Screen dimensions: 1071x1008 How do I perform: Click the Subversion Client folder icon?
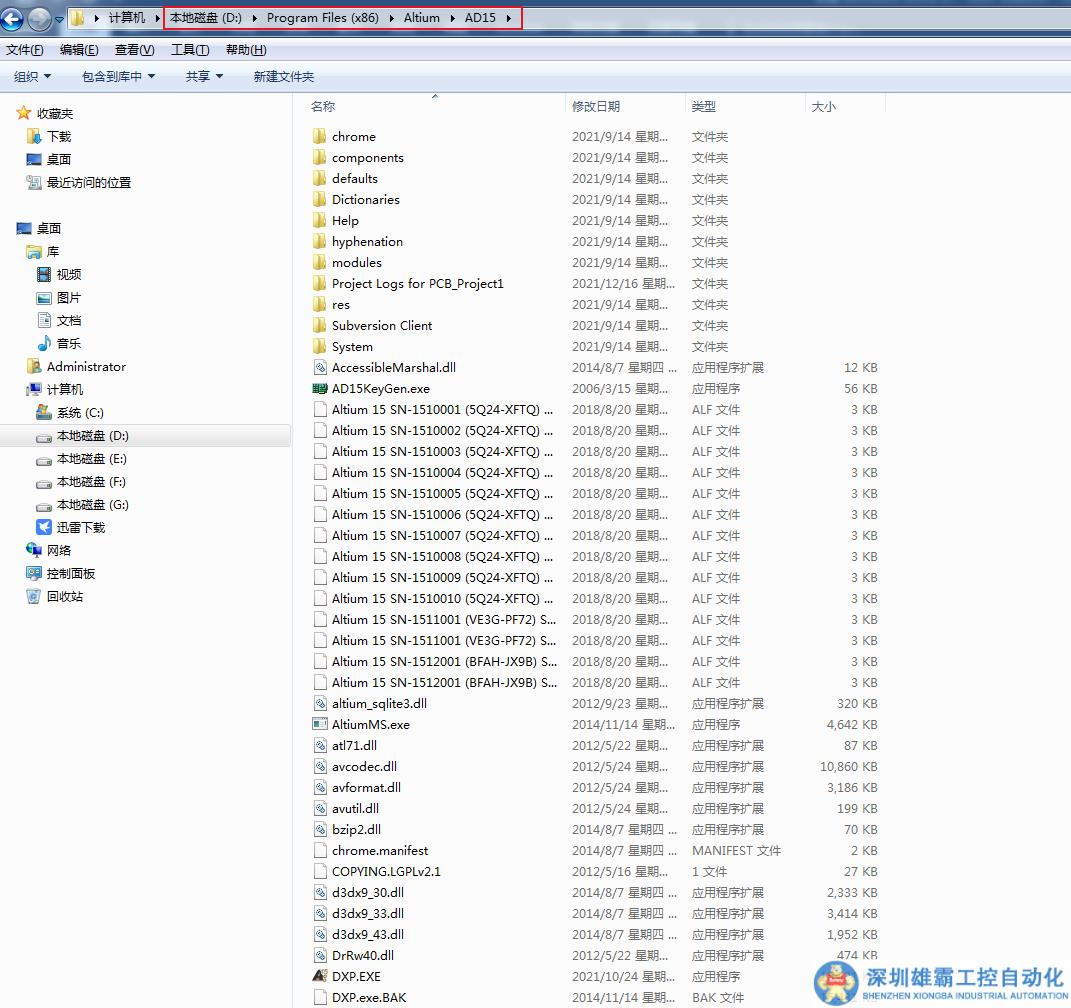[320, 326]
